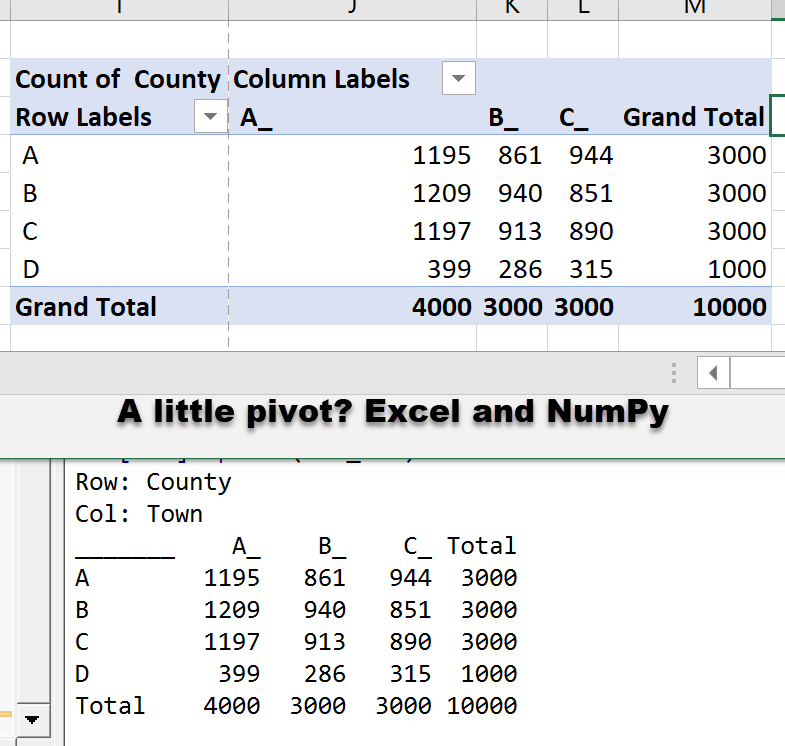
Task: Click the horizontal scrollbar left arrow
Action: point(713,373)
